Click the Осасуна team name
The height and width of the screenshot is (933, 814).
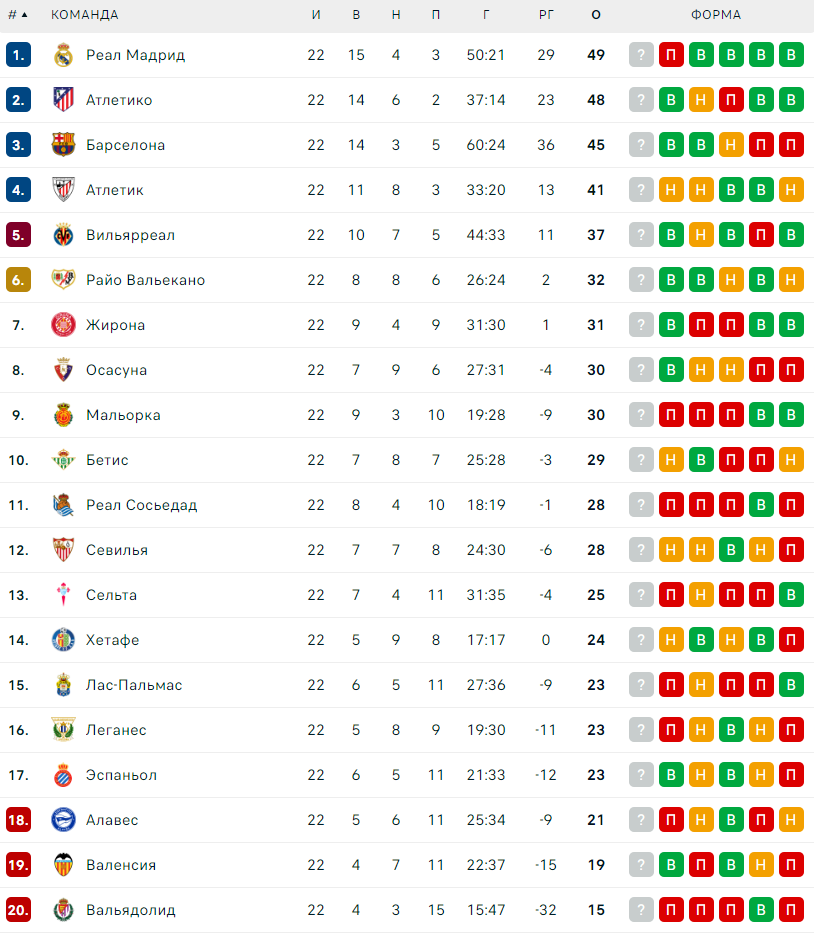pyautogui.click(x=116, y=370)
